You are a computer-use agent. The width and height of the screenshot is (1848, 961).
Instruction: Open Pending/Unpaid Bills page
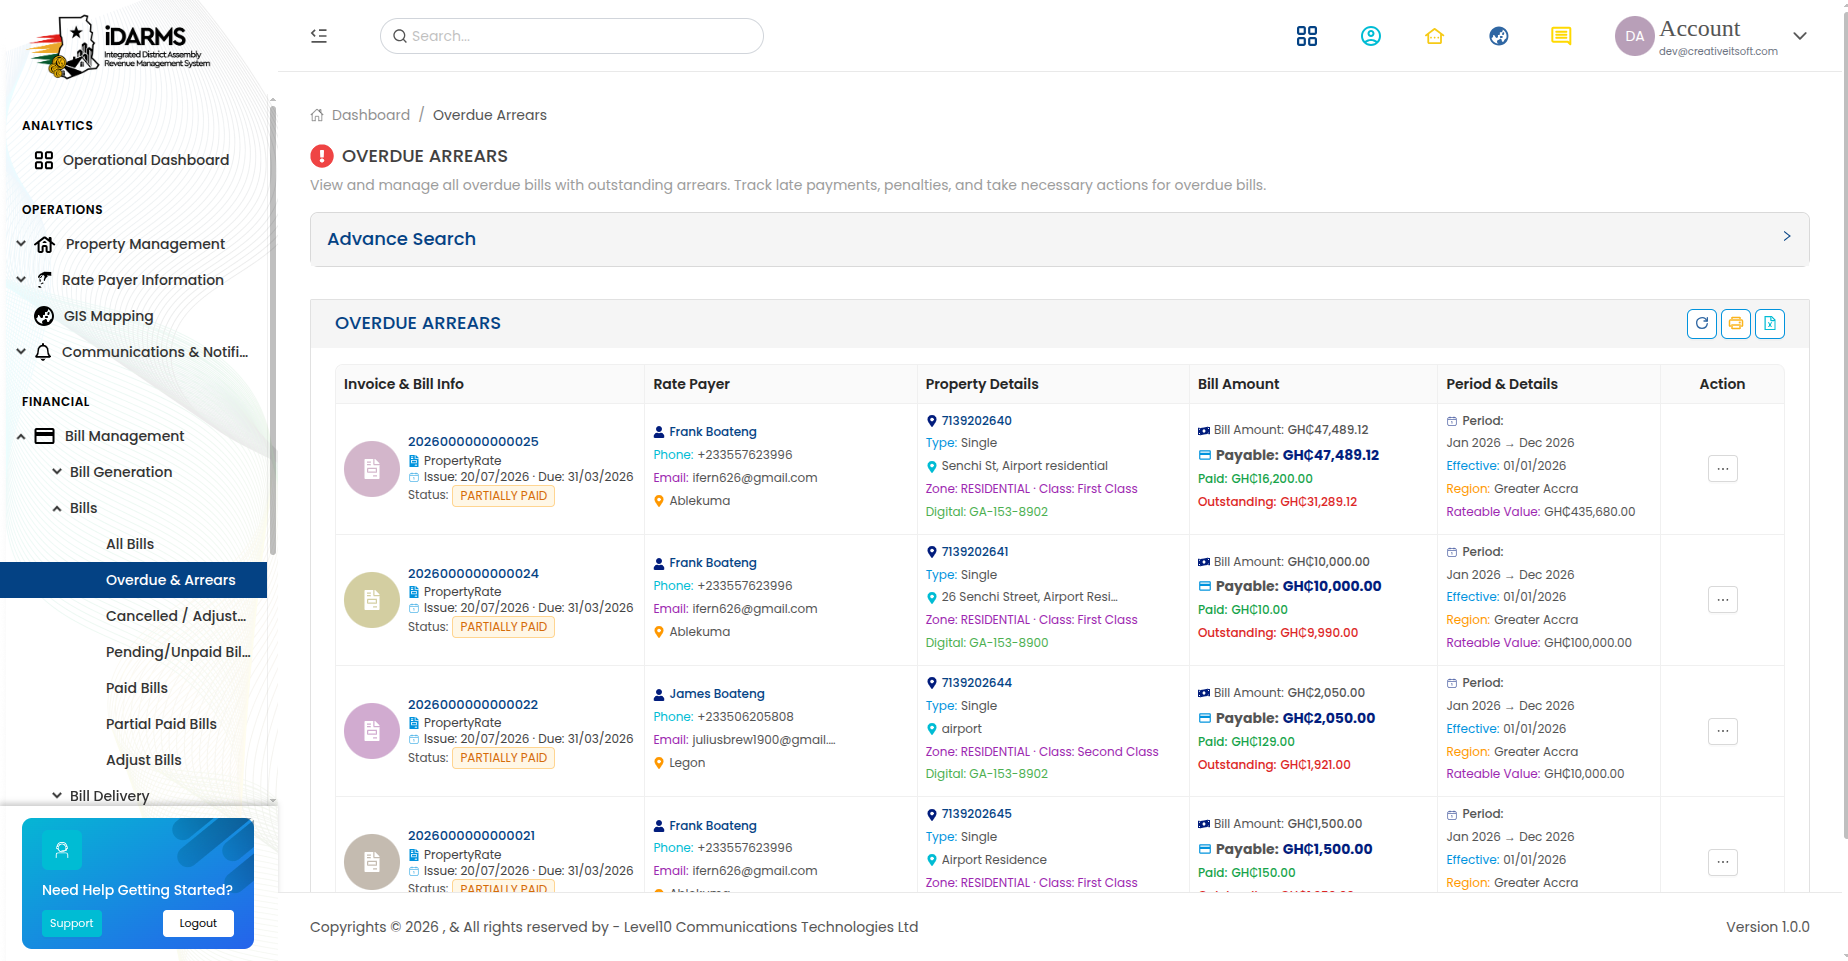point(178,652)
